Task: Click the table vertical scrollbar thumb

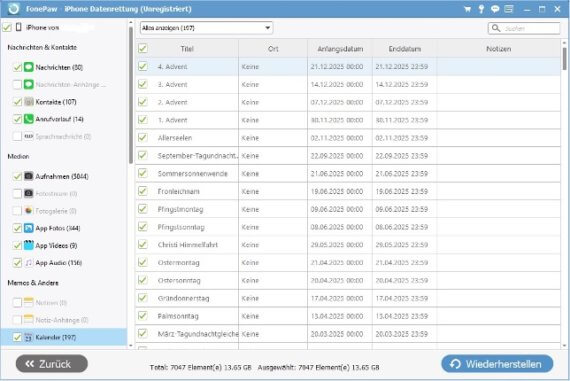Action: point(564,58)
